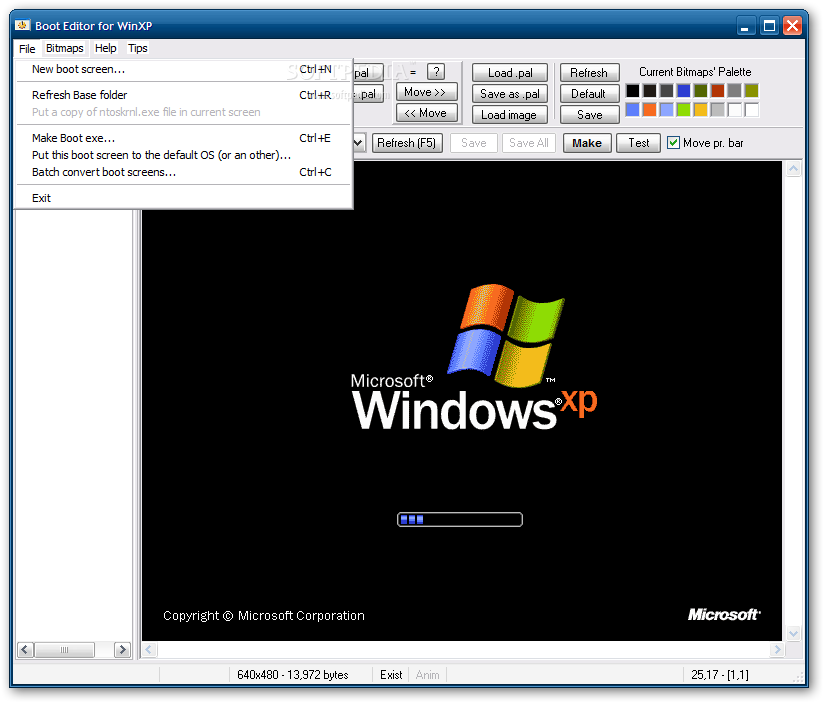Open the Tips menu
This screenshot has height=703, width=824.
138,48
